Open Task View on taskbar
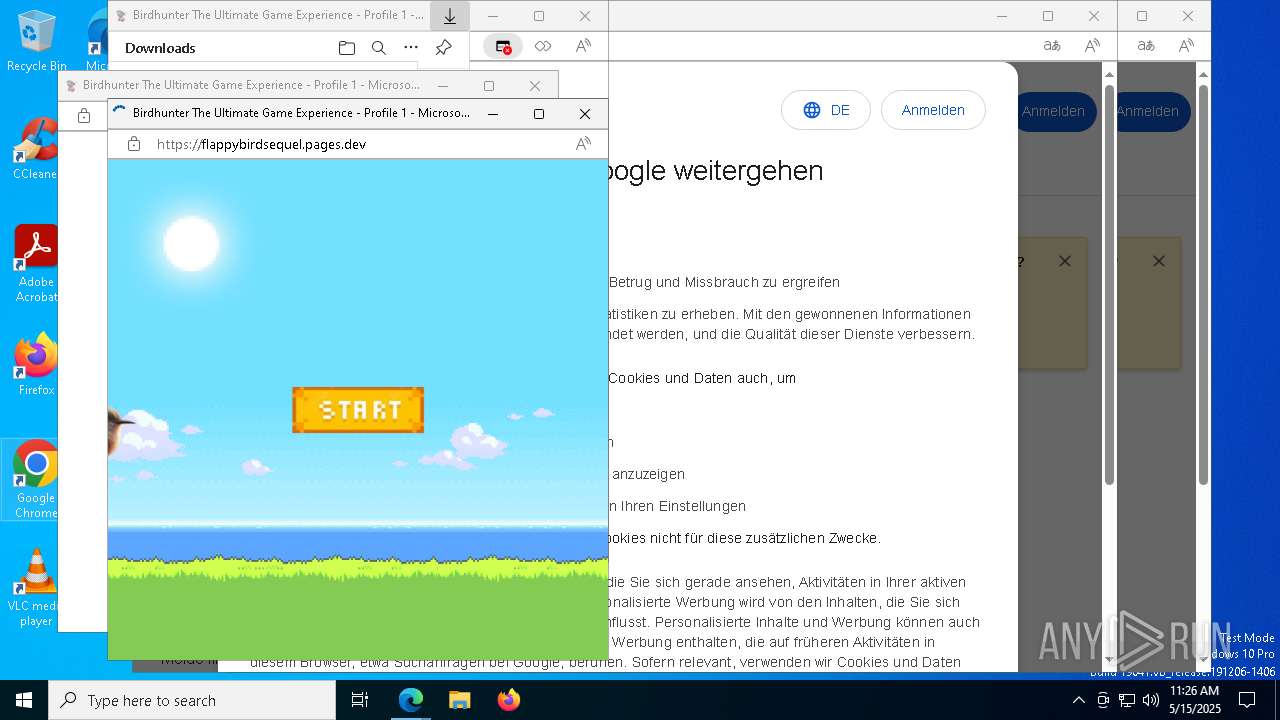Viewport: 1280px width, 720px height. (x=360, y=700)
